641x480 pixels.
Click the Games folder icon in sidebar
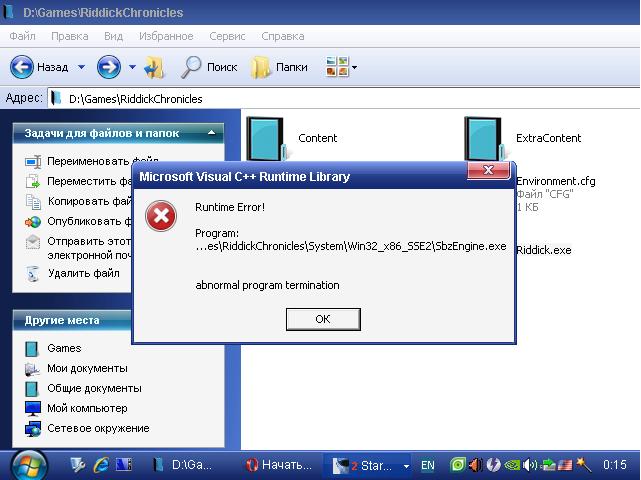pyautogui.click(x=32, y=349)
